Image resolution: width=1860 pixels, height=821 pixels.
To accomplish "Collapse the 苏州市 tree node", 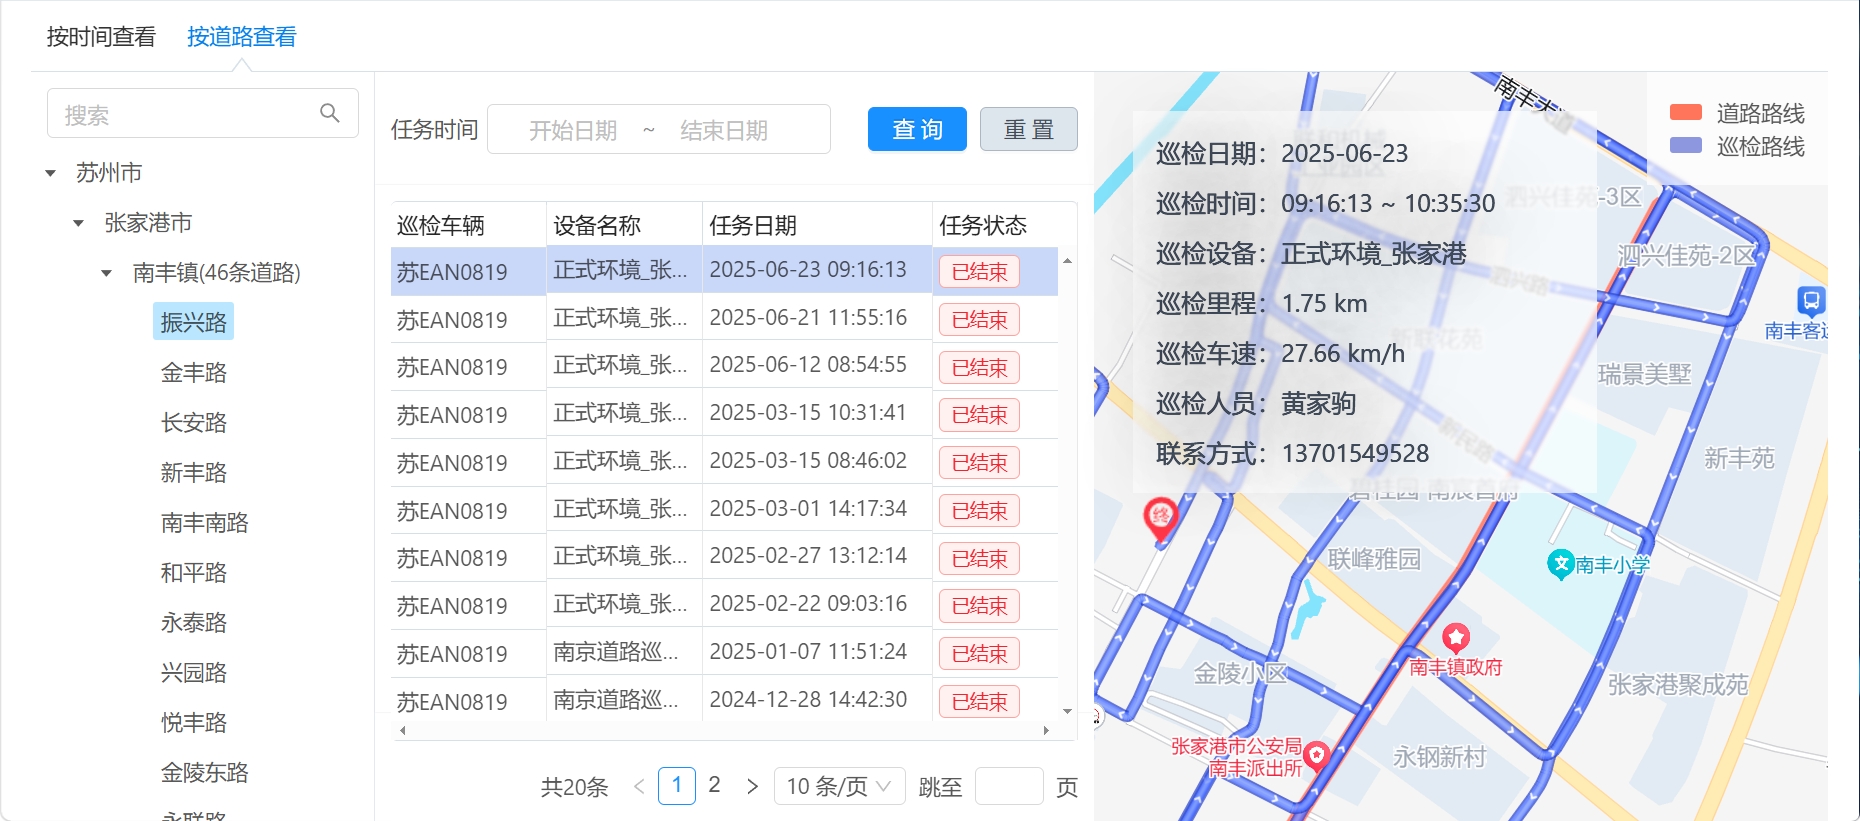I will (51, 173).
